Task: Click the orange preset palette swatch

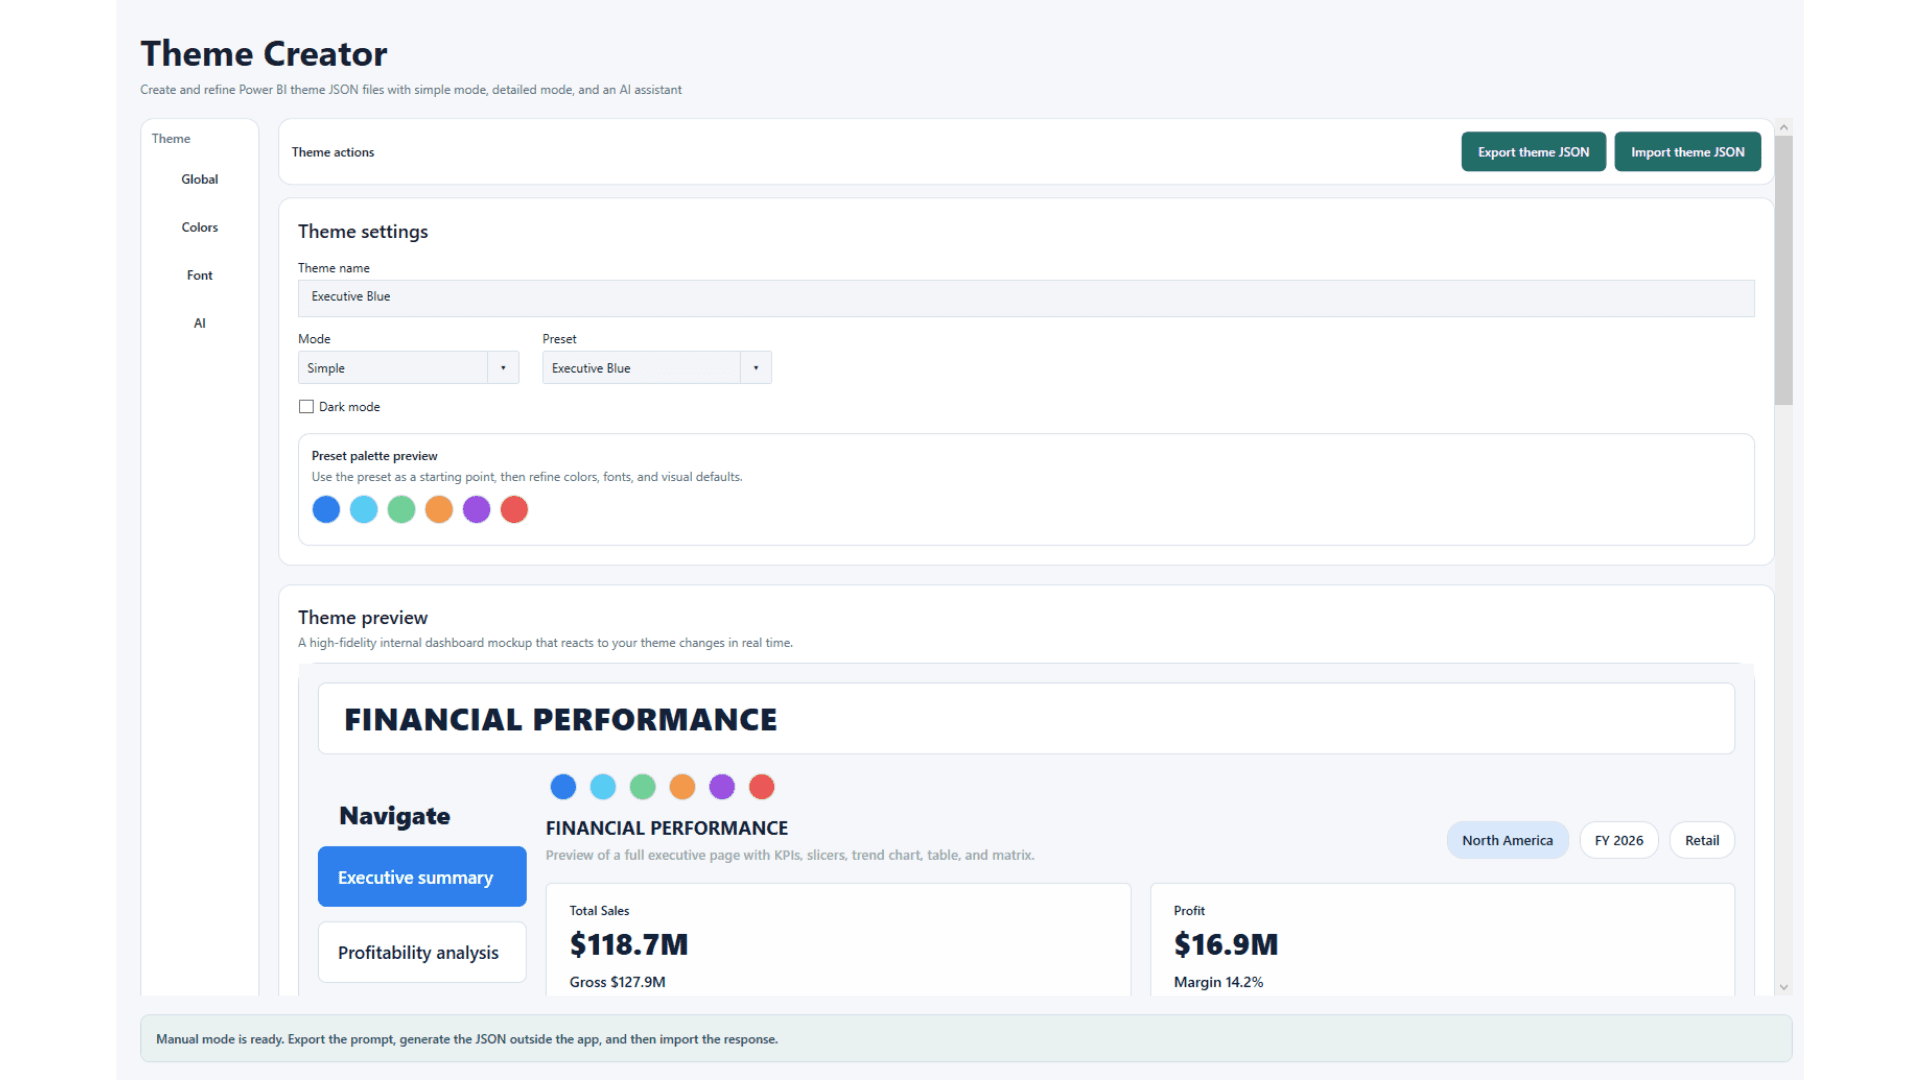Action: tap(439, 510)
